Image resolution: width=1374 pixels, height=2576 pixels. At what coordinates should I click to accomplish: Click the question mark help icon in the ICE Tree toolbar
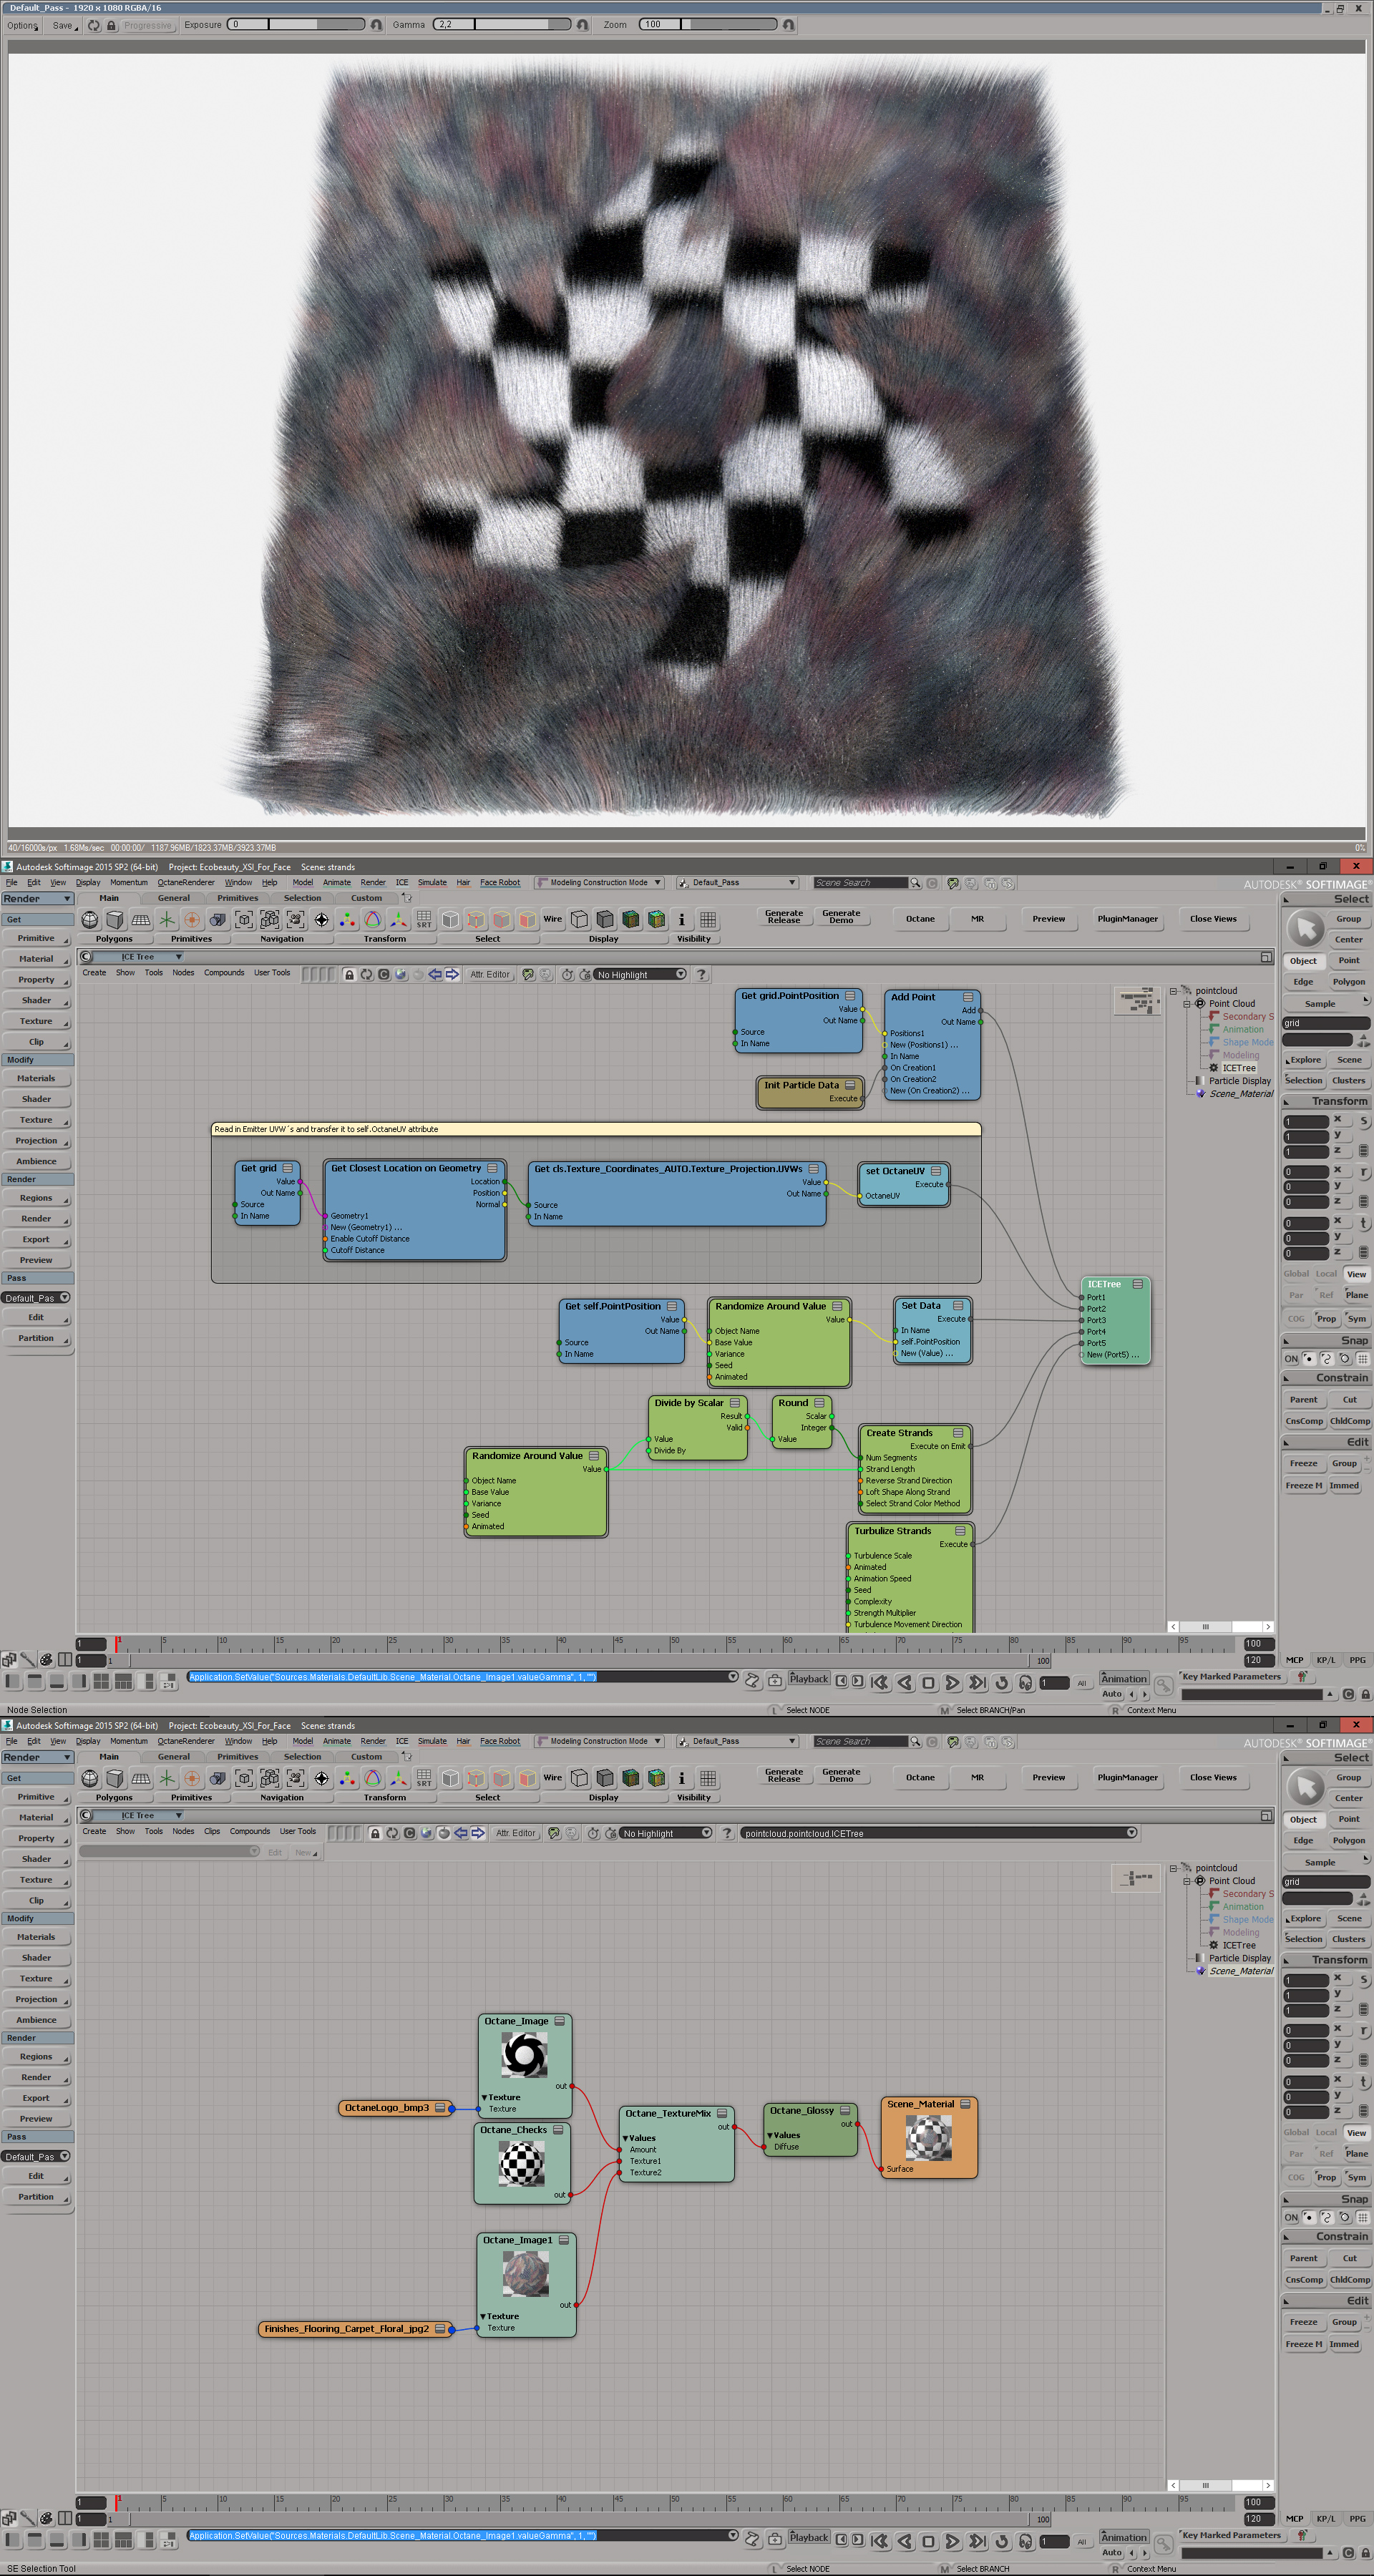point(701,974)
